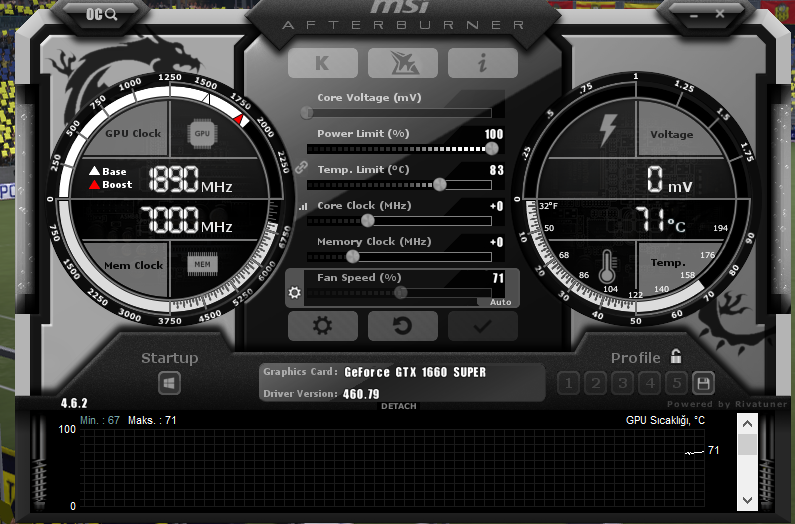This screenshot has height=524, width=795.
Task: Click the Memory Clock slider handle
Action: pos(352,256)
